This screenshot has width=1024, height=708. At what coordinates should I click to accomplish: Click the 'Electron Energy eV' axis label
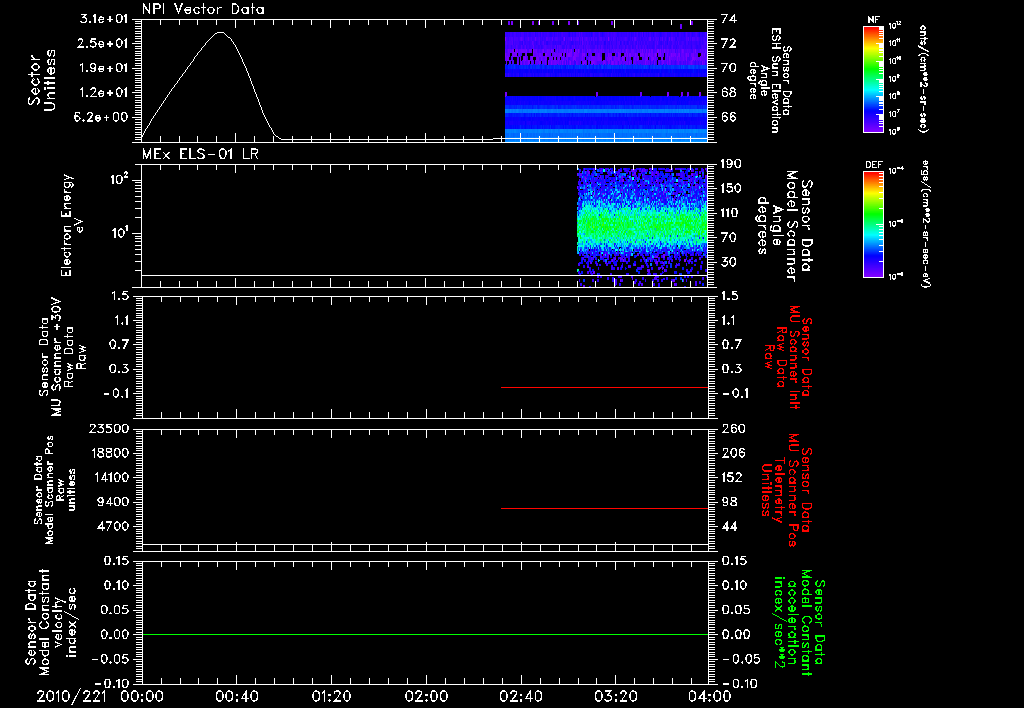[x=72, y=225]
